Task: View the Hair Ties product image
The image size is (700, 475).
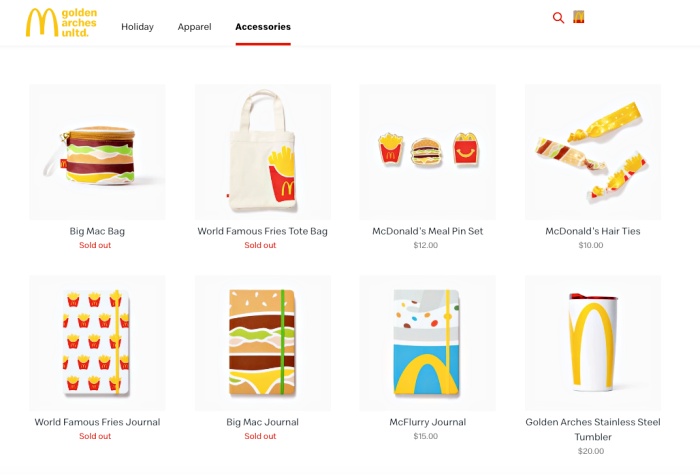Action: coord(593,152)
